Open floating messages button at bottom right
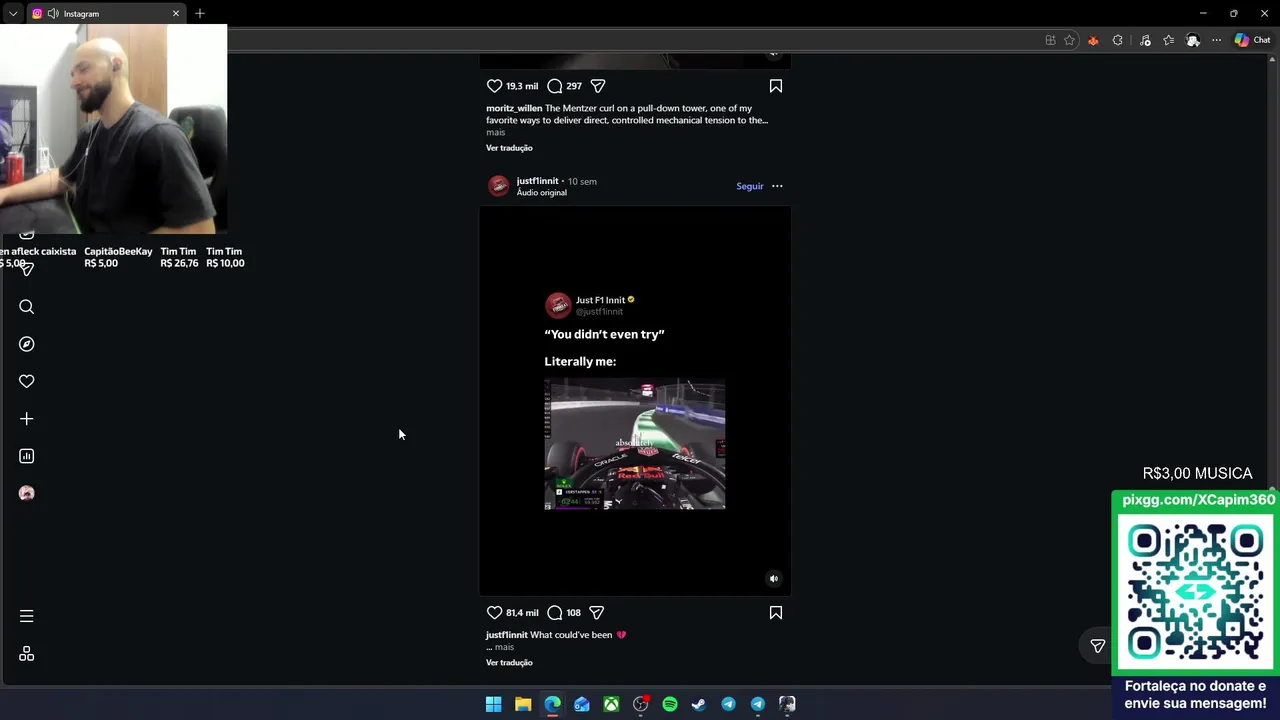Image resolution: width=1280 pixels, height=720 pixels. pyautogui.click(x=1097, y=646)
